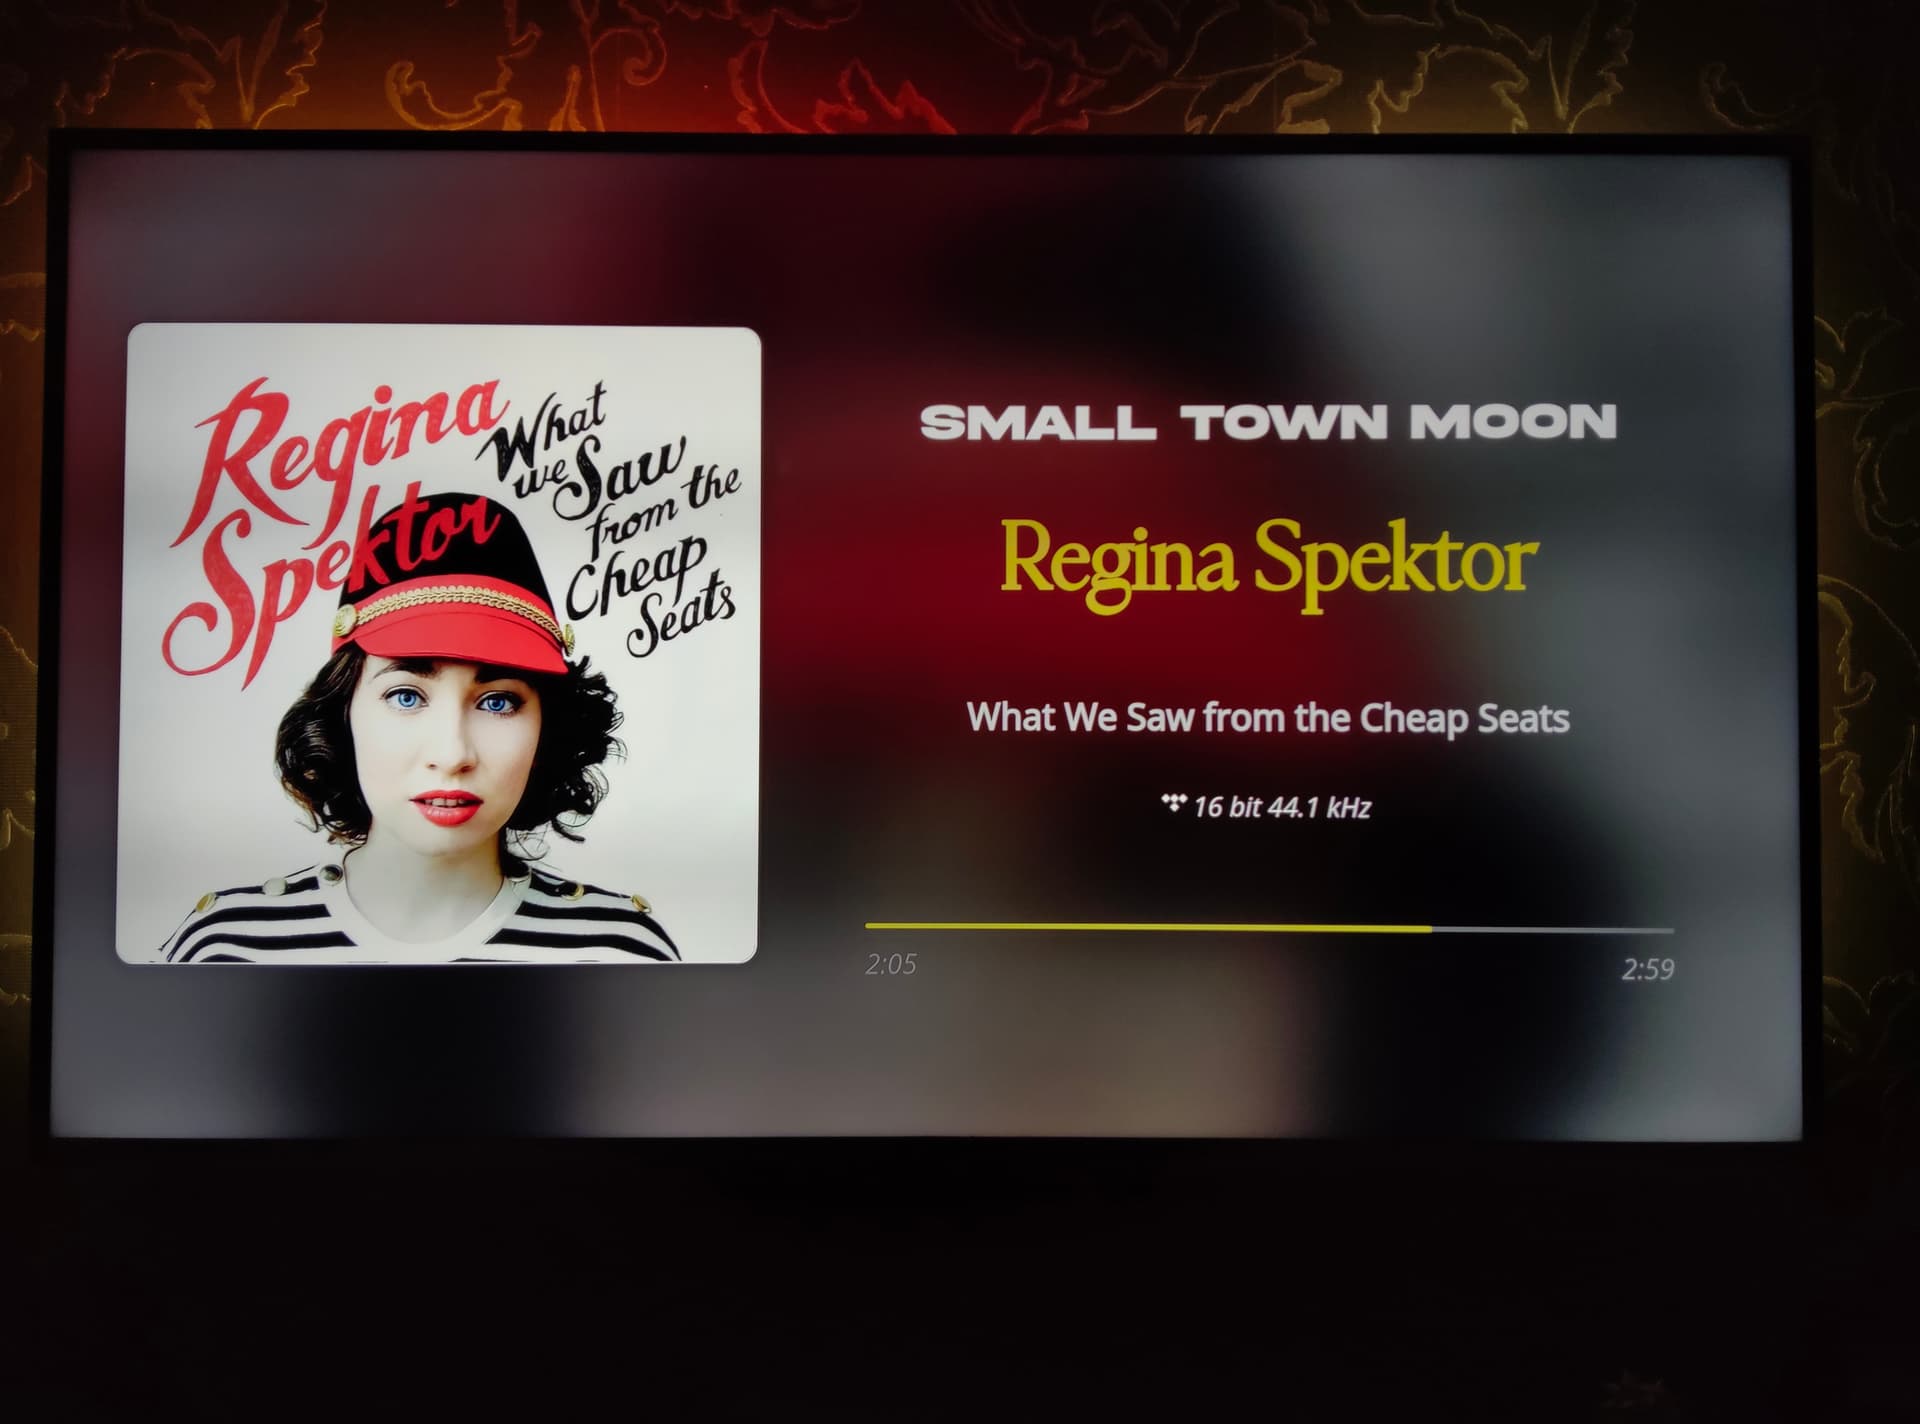
Task: Select the SMALL TOWN MOON track title
Action: tap(1268, 422)
